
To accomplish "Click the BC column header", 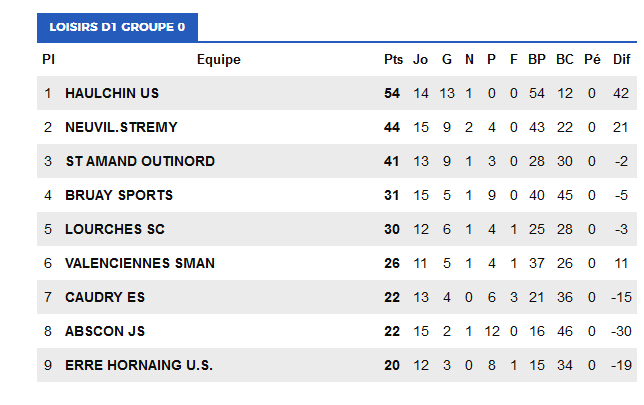I will coord(565,60).
